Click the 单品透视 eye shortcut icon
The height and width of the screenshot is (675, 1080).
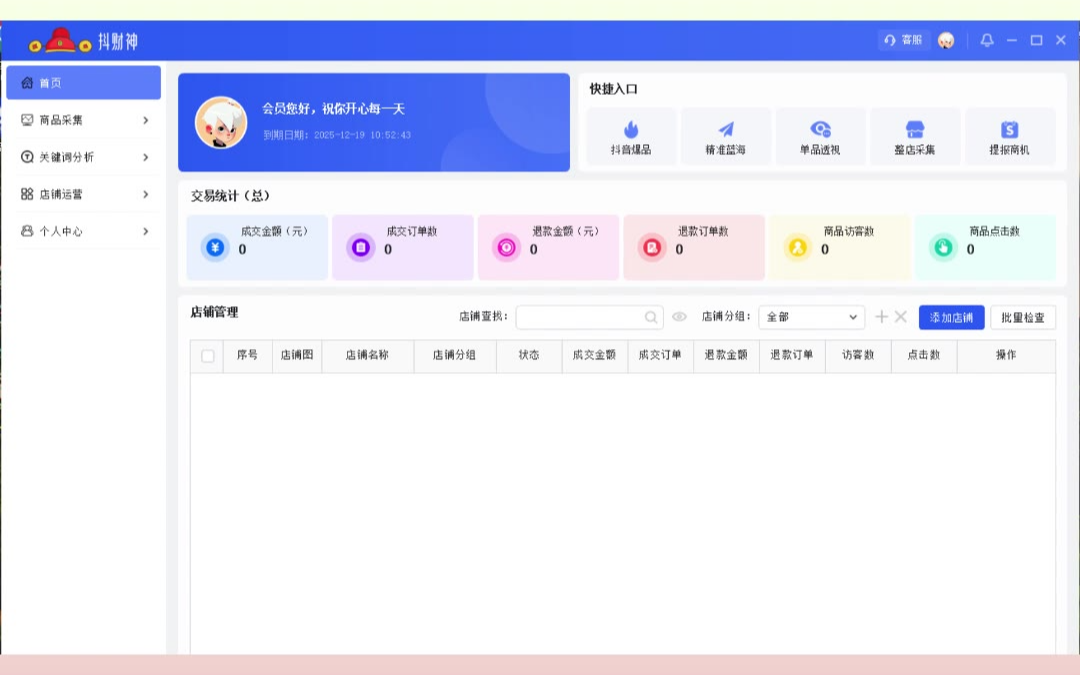pos(820,130)
